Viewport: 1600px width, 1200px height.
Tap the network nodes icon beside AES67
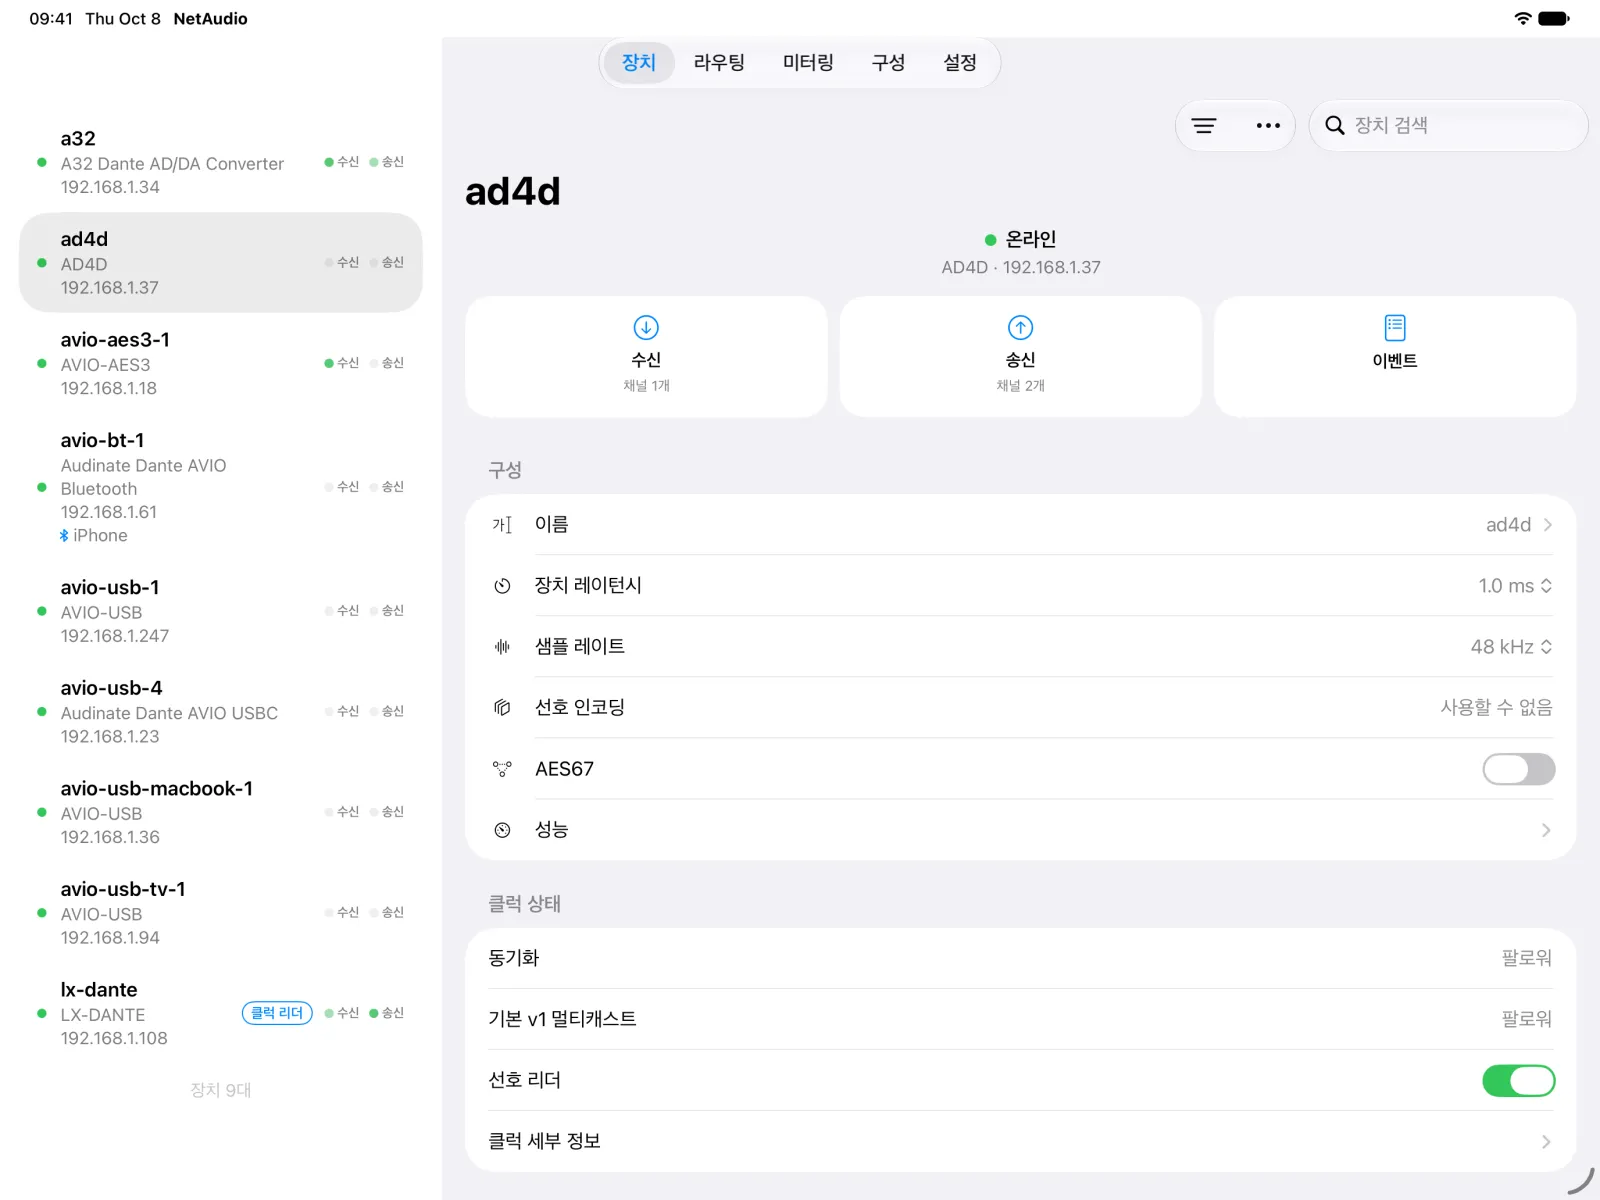click(x=502, y=769)
